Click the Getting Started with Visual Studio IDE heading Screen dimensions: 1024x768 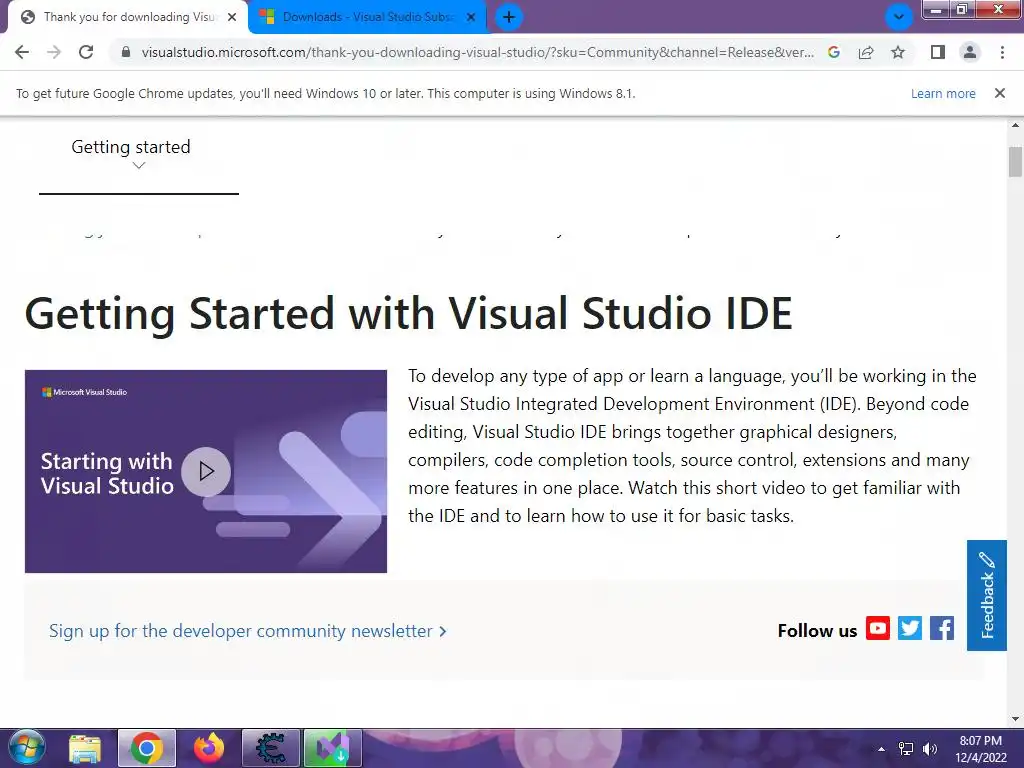(409, 313)
